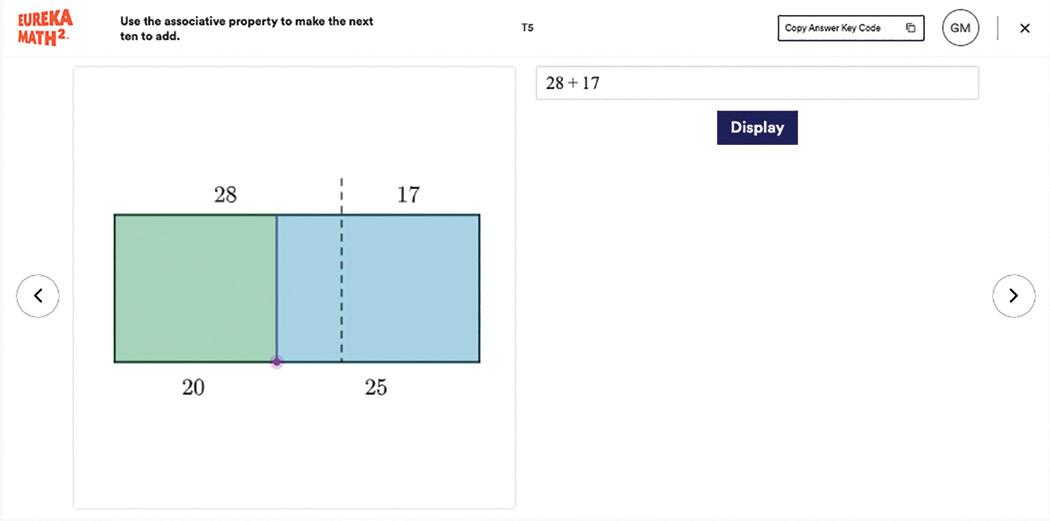Click the Eureka Math² logo

45,28
